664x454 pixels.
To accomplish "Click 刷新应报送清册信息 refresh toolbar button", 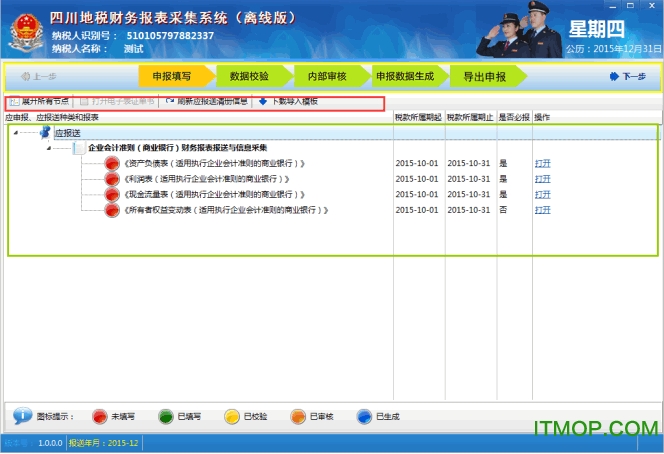I will (206, 102).
